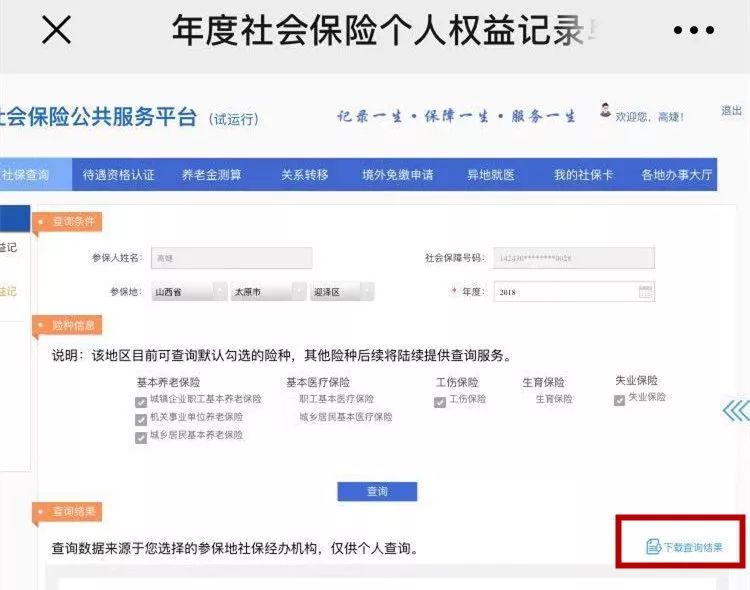
Task: Click the orange 查询条件 section tag
Action: click(x=69, y=221)
